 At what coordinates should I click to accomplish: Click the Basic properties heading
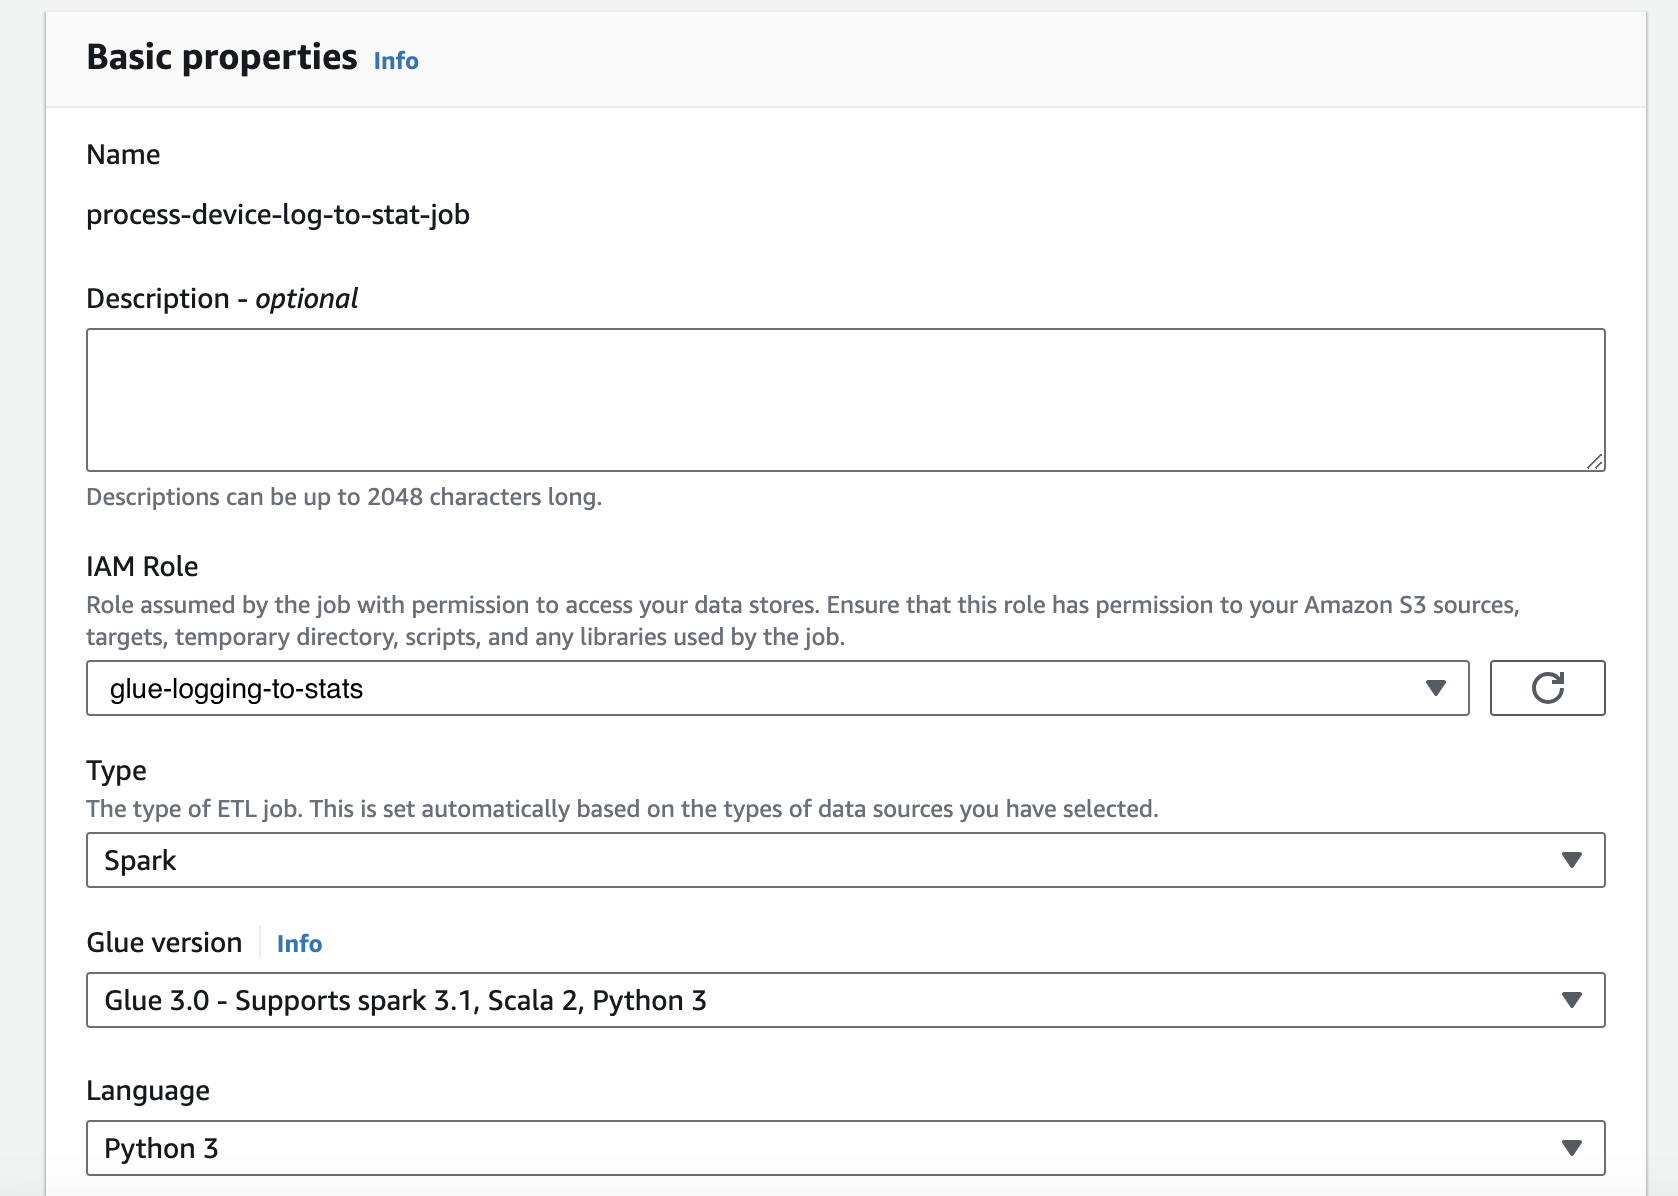point(222,58)
